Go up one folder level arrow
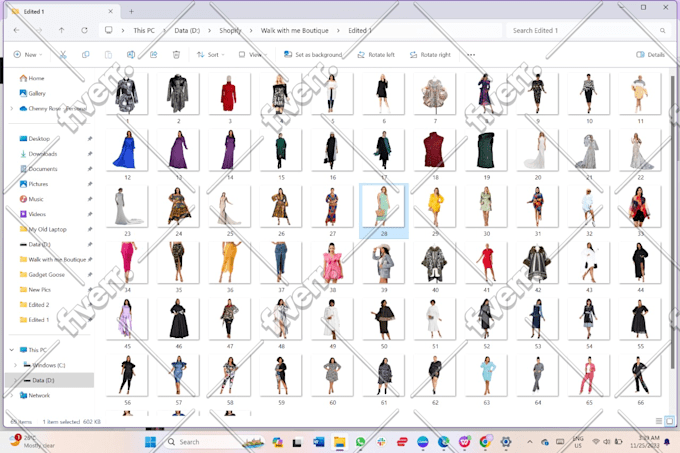This screenshot has height=453, width=680. [62, 30]
